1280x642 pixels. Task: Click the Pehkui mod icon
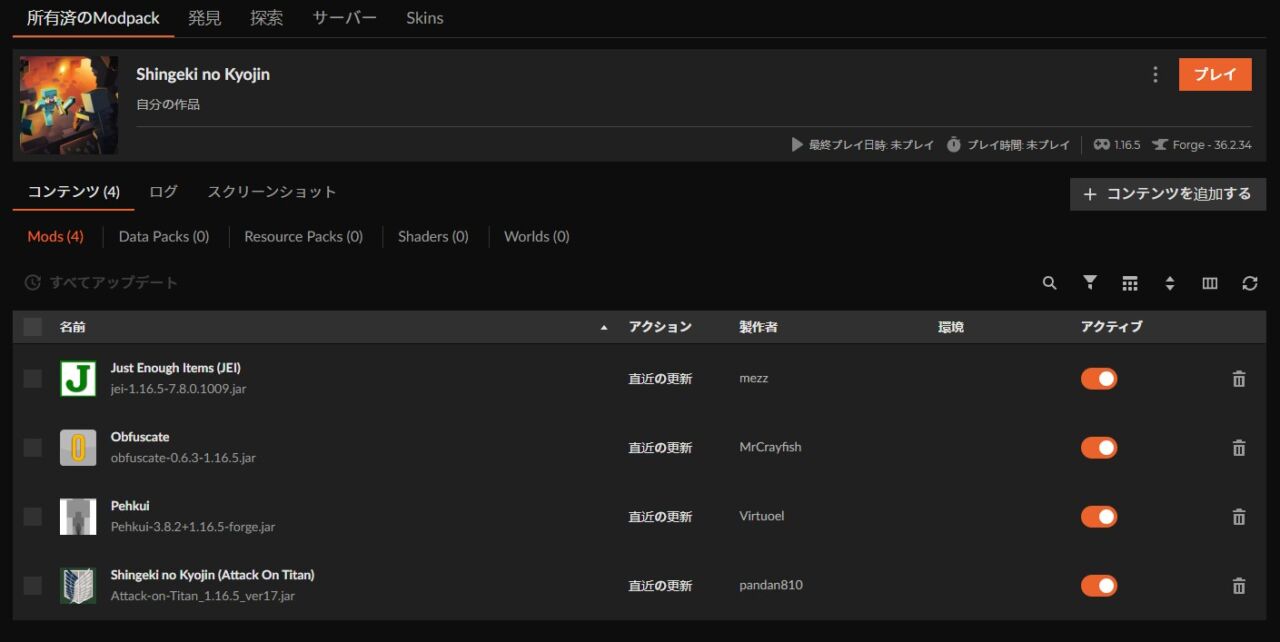(78, 517)
